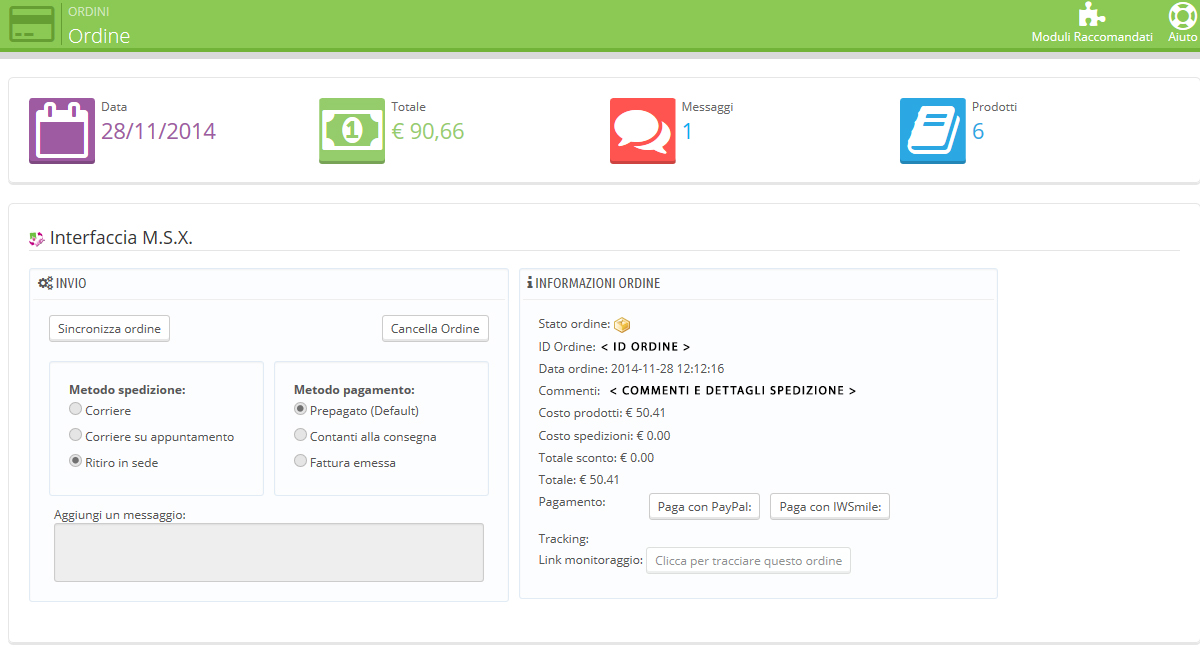Viewport: 1200px width, 656px height.
Task: Choose Contanti alla consegna payment
Action: click(x=300, y=436)
